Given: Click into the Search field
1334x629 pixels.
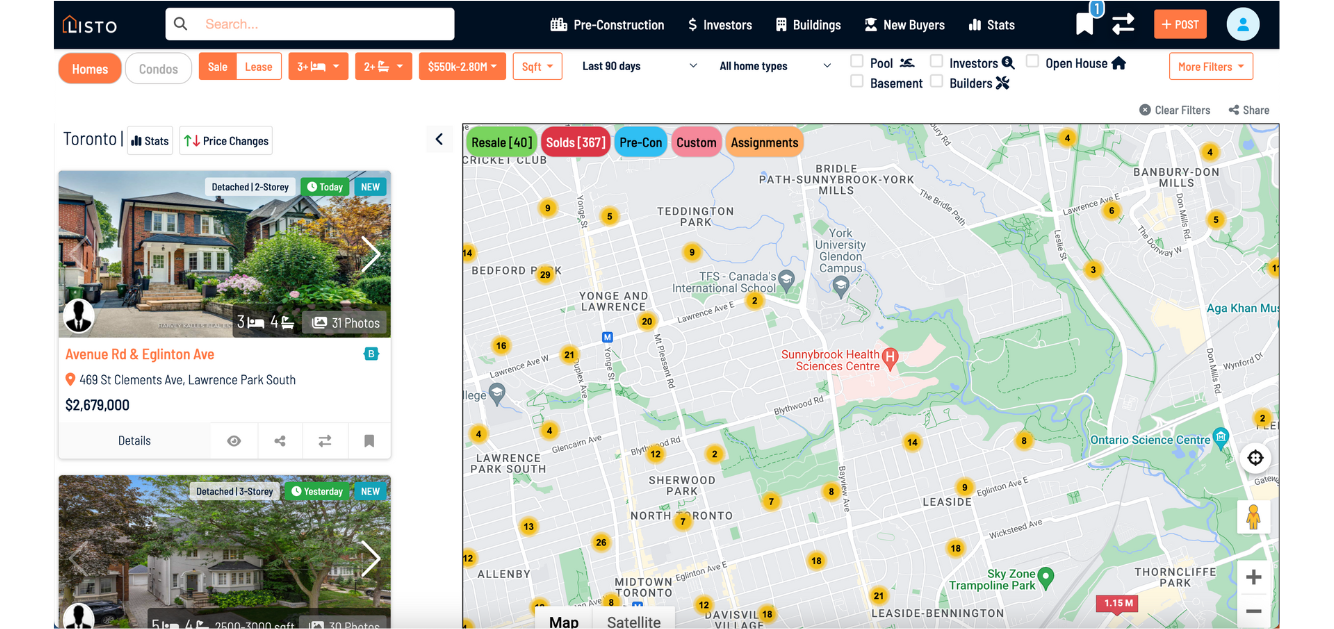Looking at the screenshot, I should click(x=310, y=24).
